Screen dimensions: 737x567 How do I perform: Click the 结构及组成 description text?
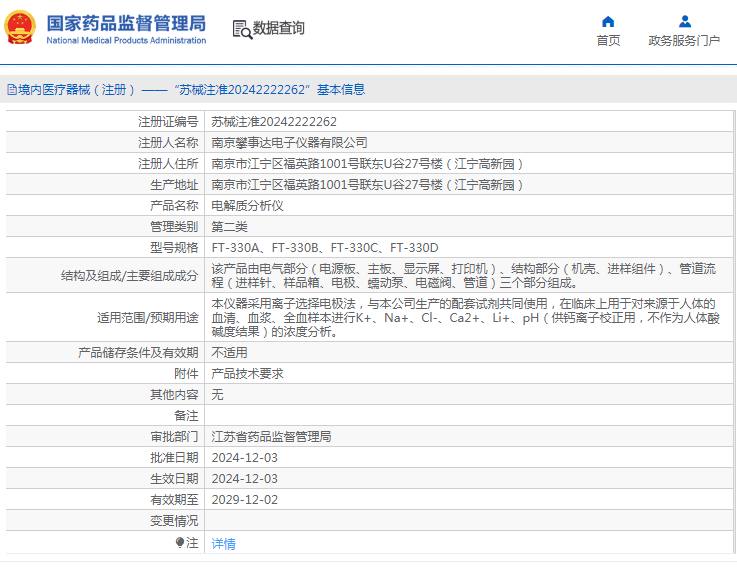coord(463,276)
